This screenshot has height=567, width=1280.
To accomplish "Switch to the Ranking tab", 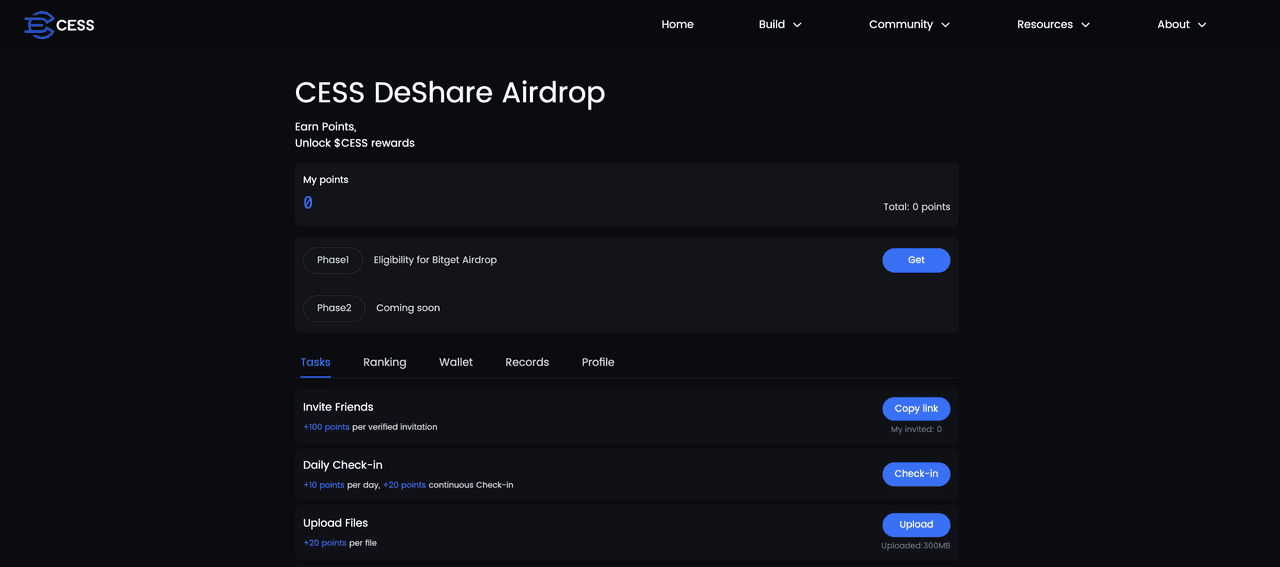I will 384,362.
